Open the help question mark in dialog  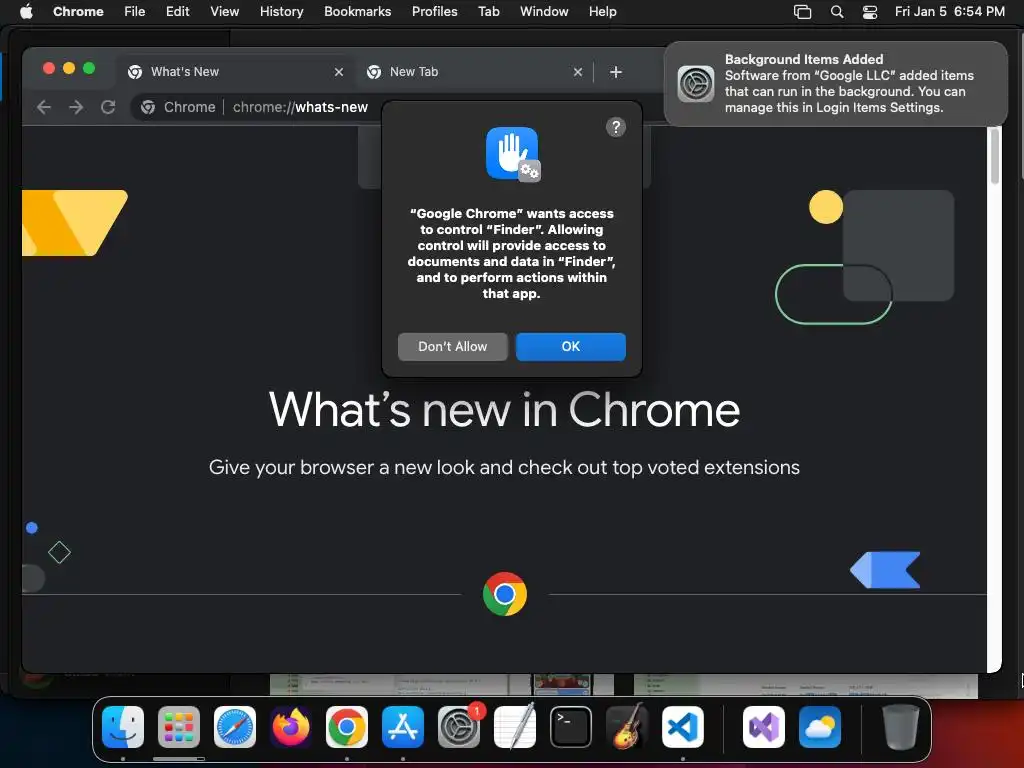(x=615, y=127)
